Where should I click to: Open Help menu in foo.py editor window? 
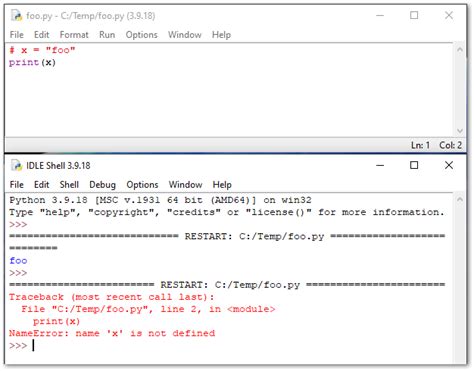pyautogui.click(x=221, y=35)
